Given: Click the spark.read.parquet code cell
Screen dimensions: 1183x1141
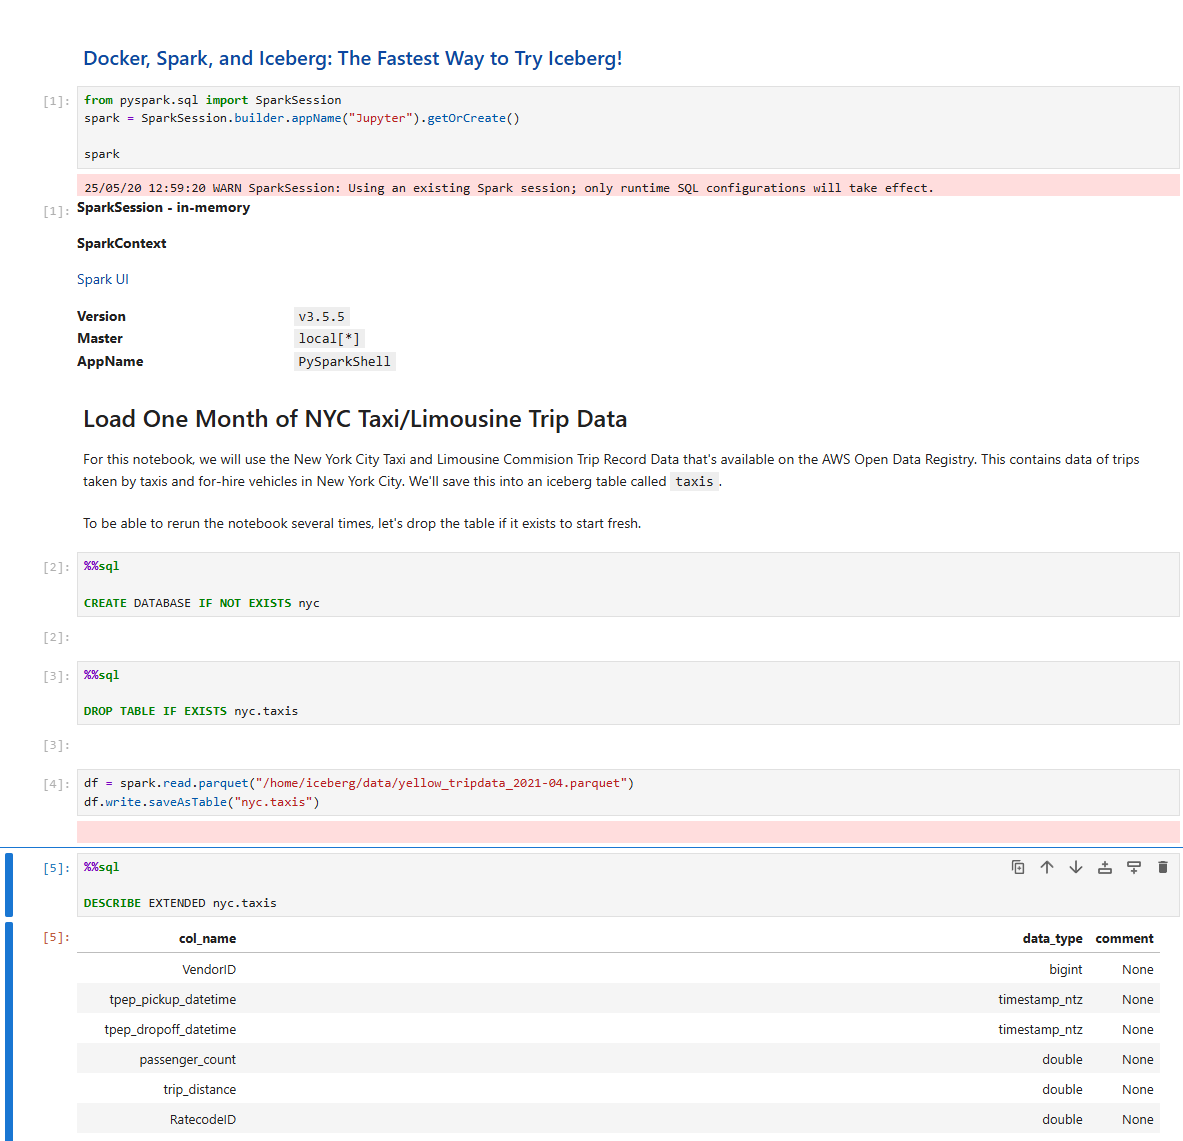Looking at the screenshot, I should click(700, 792).
